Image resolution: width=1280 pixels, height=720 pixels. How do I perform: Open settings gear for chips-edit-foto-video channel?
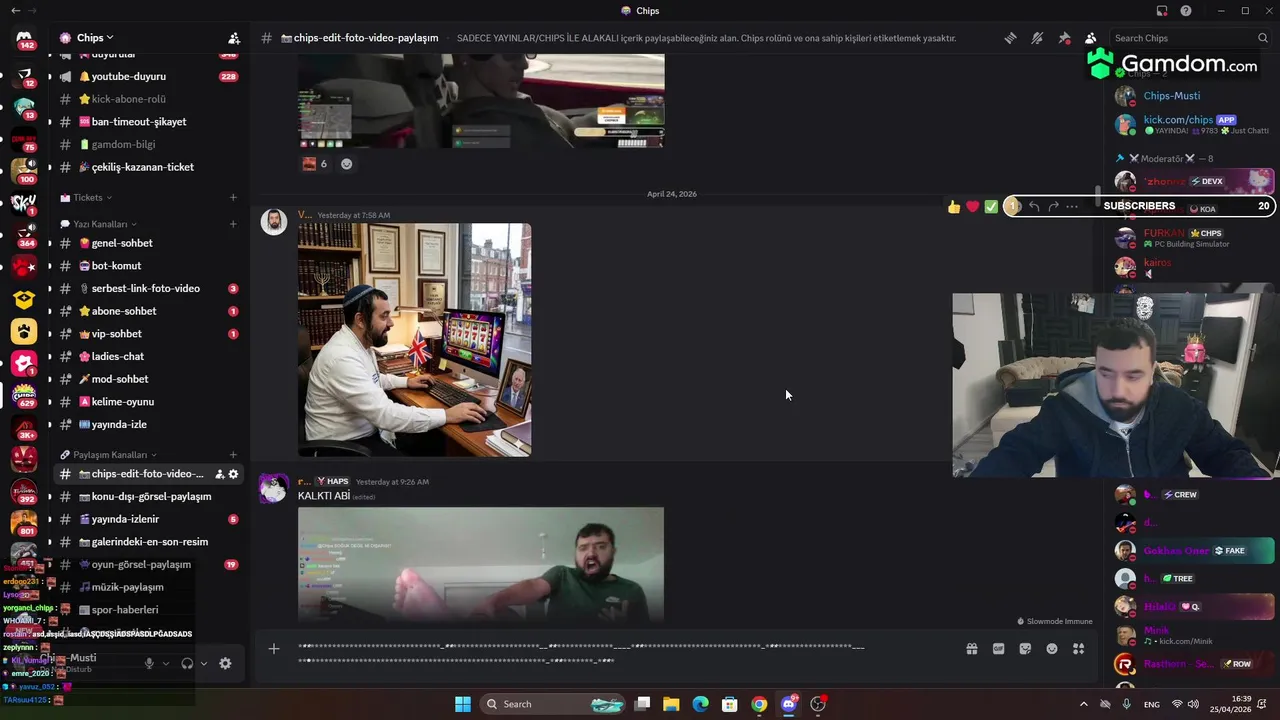point(234,474)
